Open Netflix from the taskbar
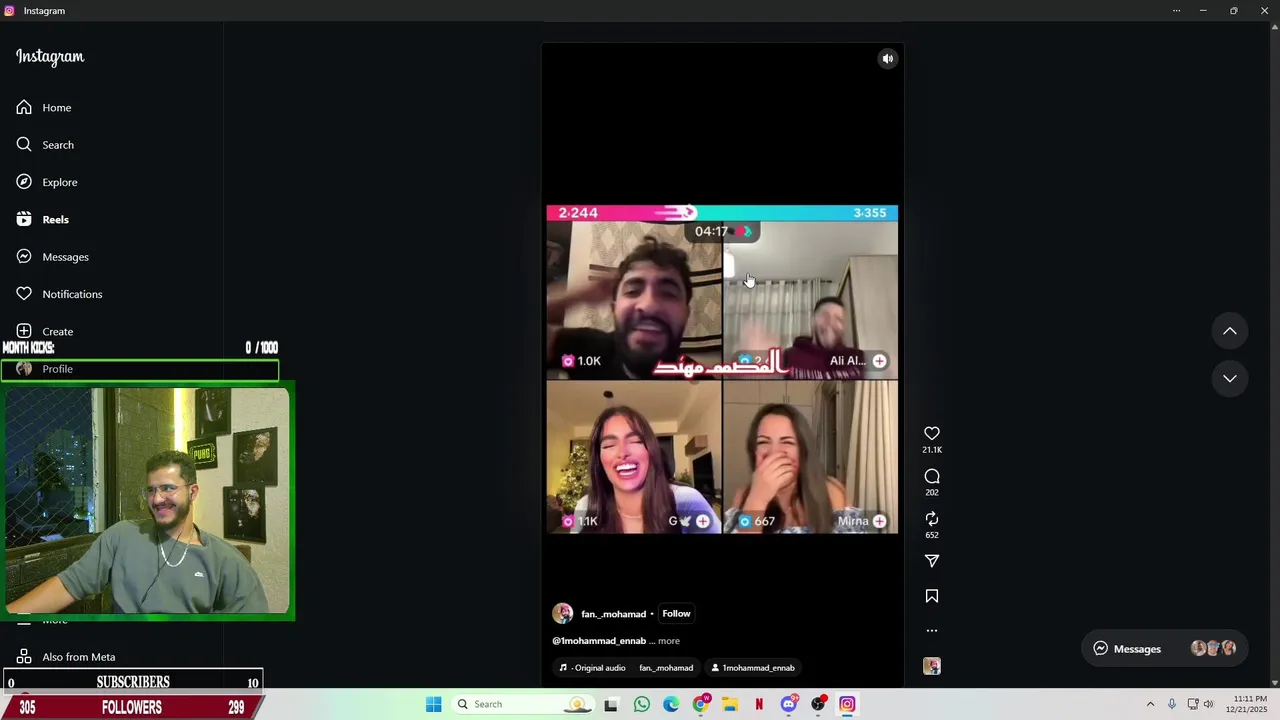This screenshot has width=1280, height=720. pos(759,704)
